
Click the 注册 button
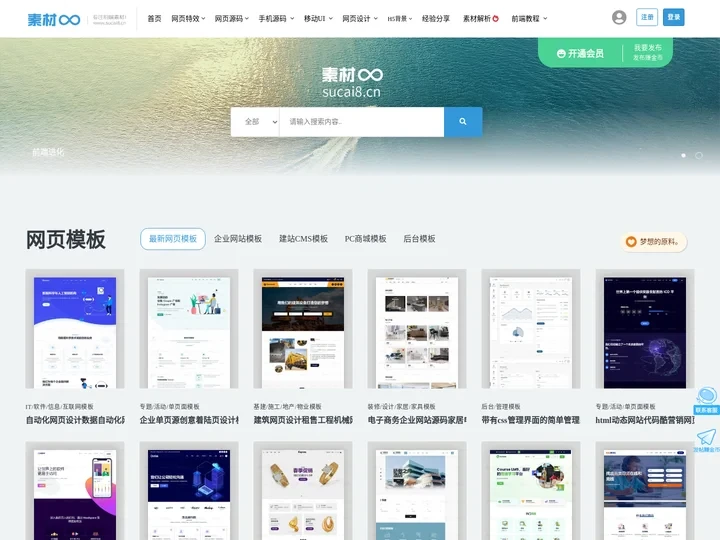647,17
